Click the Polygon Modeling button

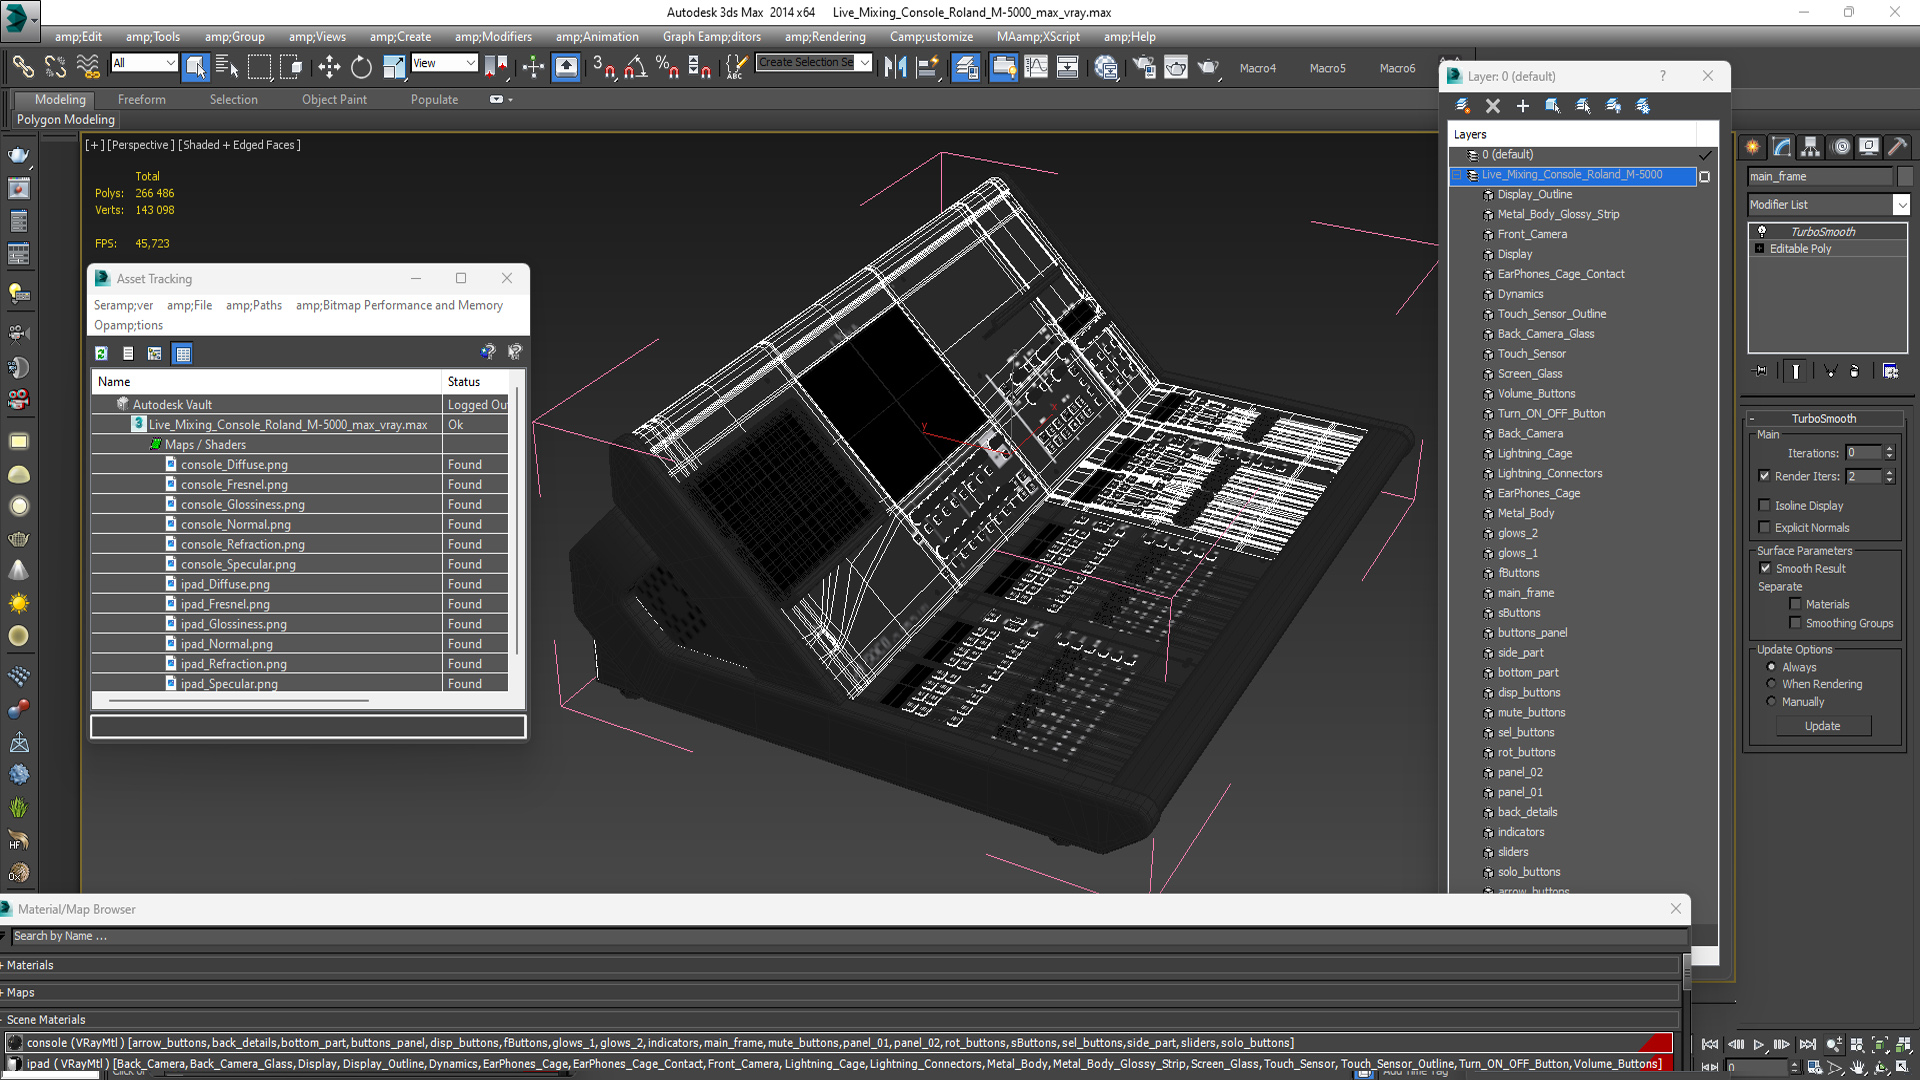tap(66, 119)
